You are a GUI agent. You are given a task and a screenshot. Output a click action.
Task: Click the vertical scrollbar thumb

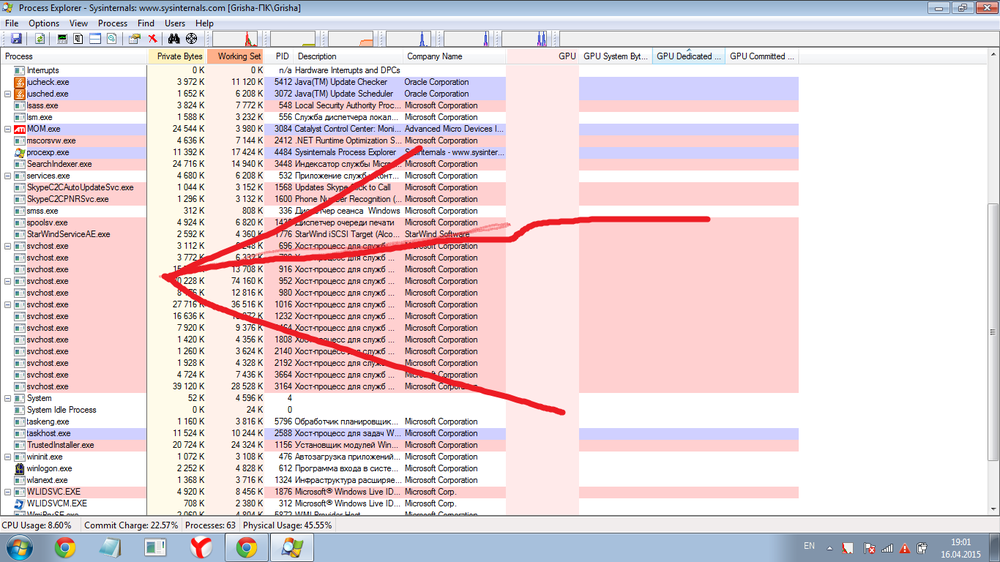[993, 332]
